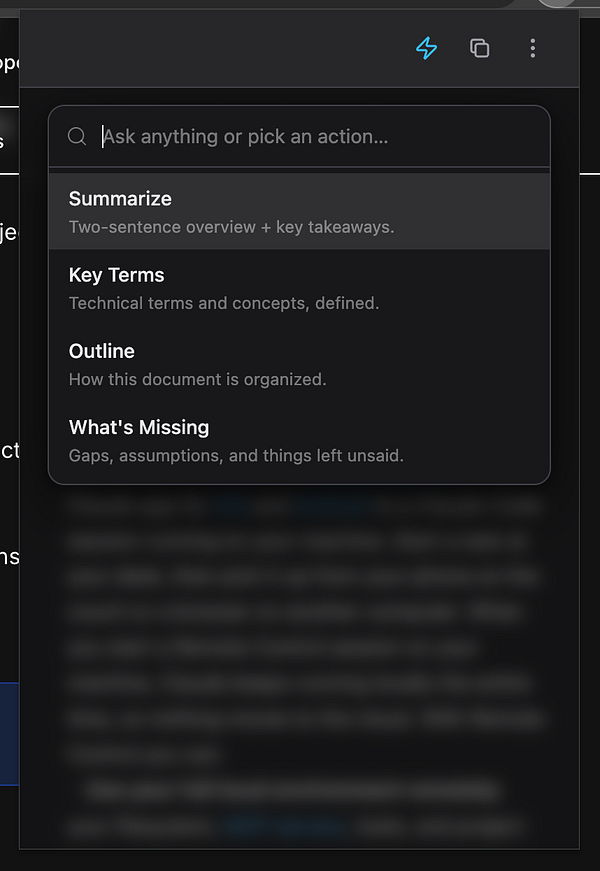This screenshot has width=600, height=871.
Task: Choose the Key Terms action
Action: 116,275
